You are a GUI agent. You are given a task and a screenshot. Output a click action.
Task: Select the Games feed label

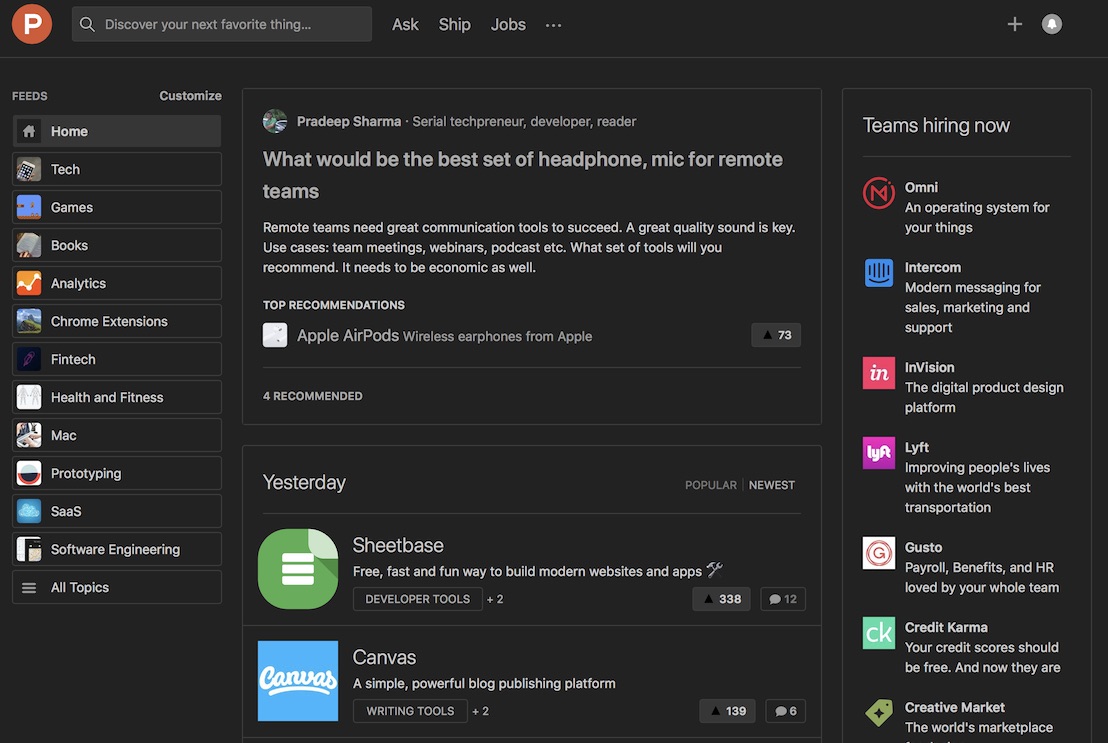(x=71, y=207)
